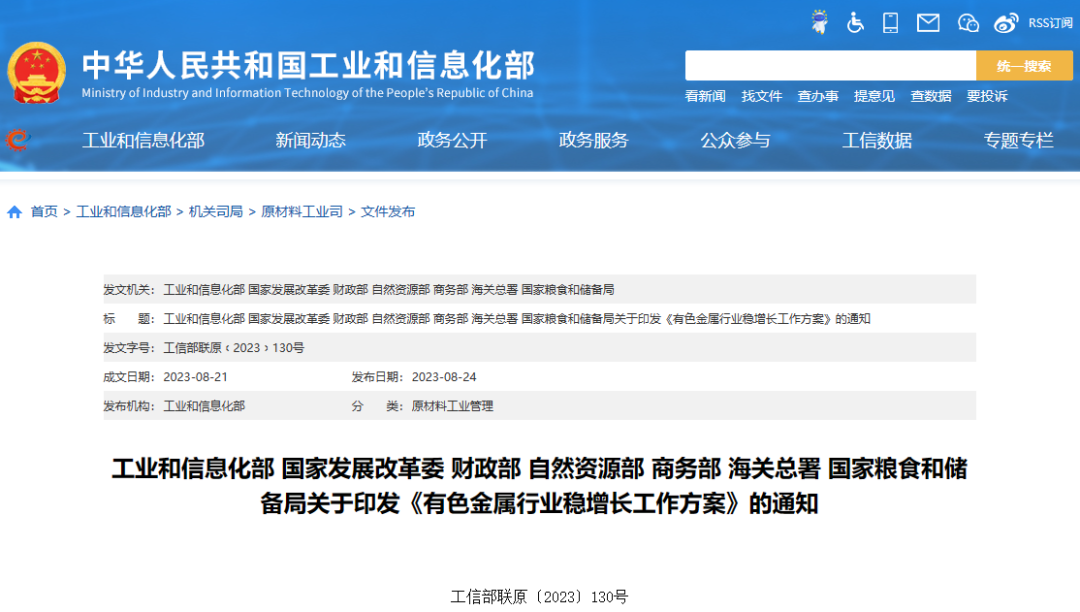Open the 找文件 quick link
This screenshot has width=1080, height=612.
pos(761,96)
